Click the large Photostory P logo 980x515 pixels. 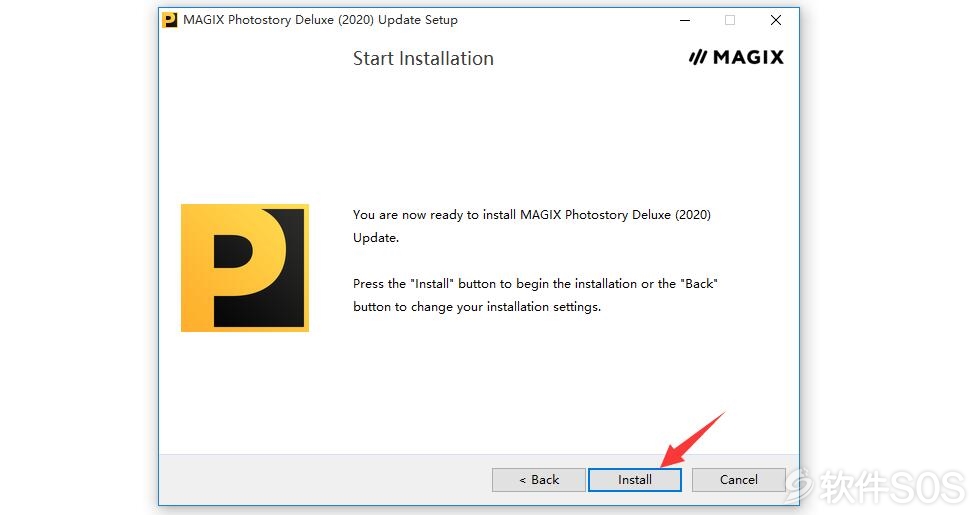pos(245,268)
